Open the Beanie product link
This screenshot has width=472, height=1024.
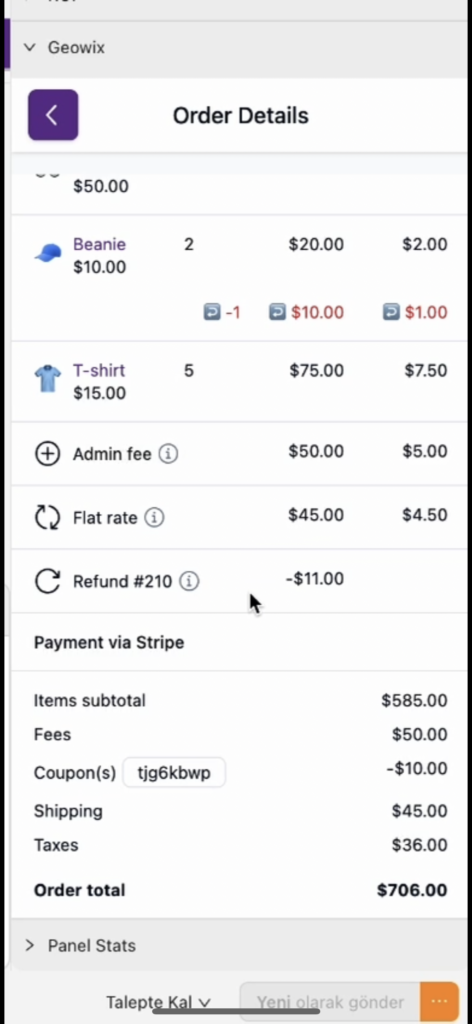(99, 244)
